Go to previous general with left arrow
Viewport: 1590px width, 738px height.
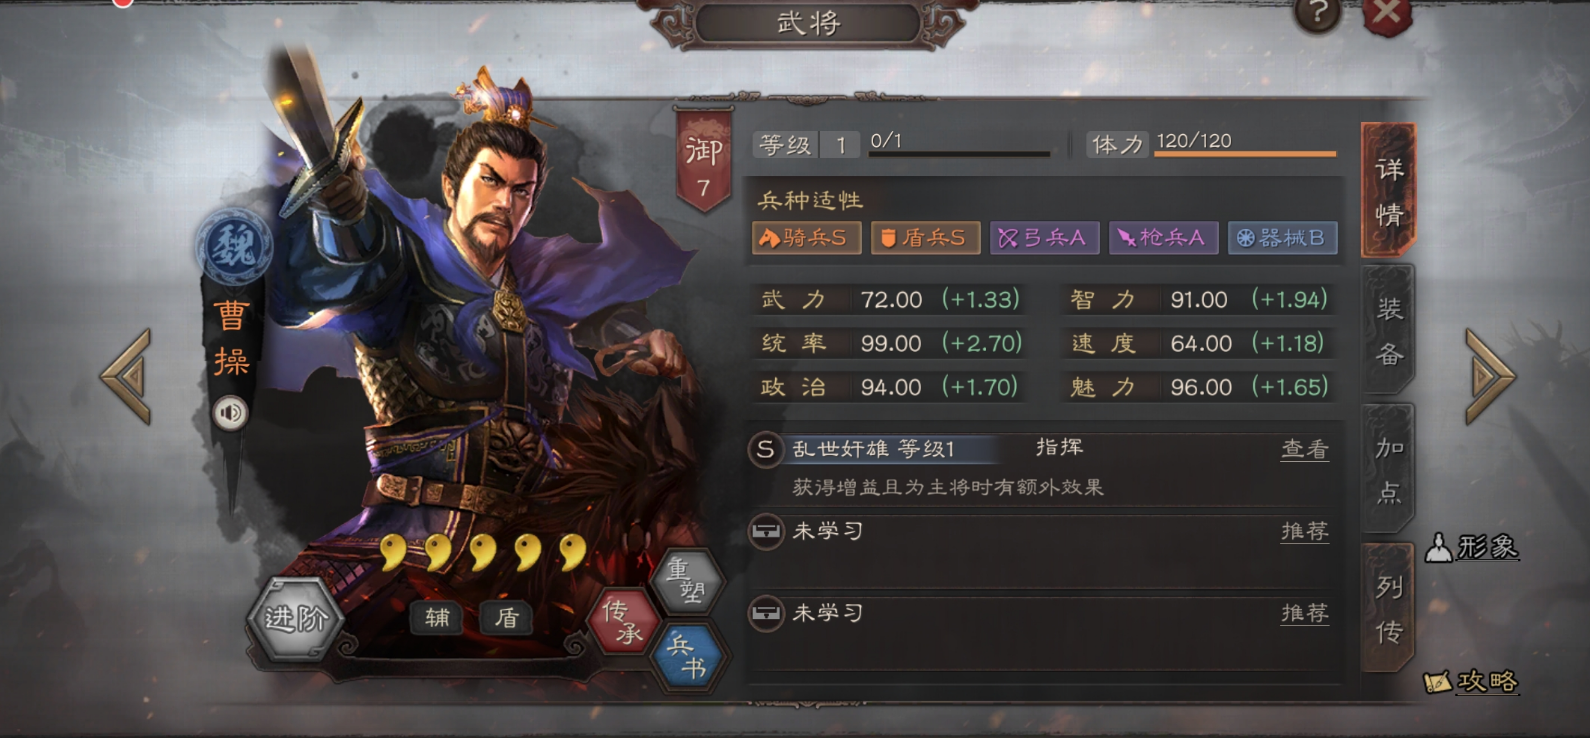pos(127,376)
